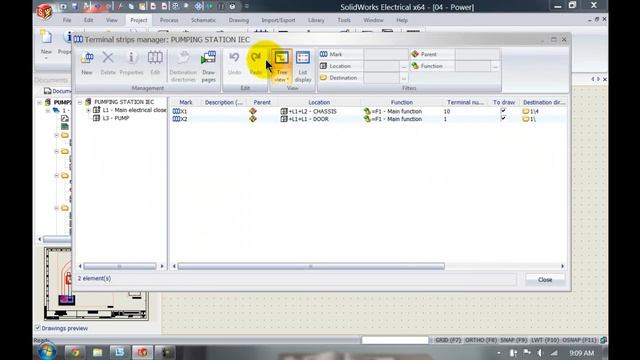Sort by Mark column header
This screenshot has height=360, width=640.
(x=186, y=102)
